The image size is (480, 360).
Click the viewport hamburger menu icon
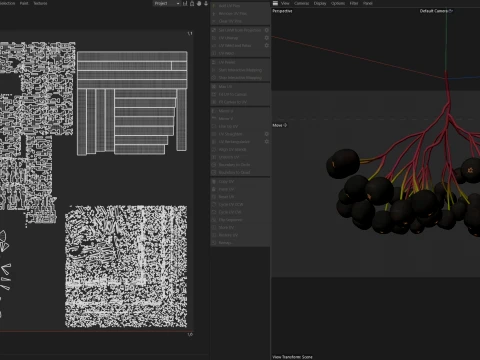point(275,3)
